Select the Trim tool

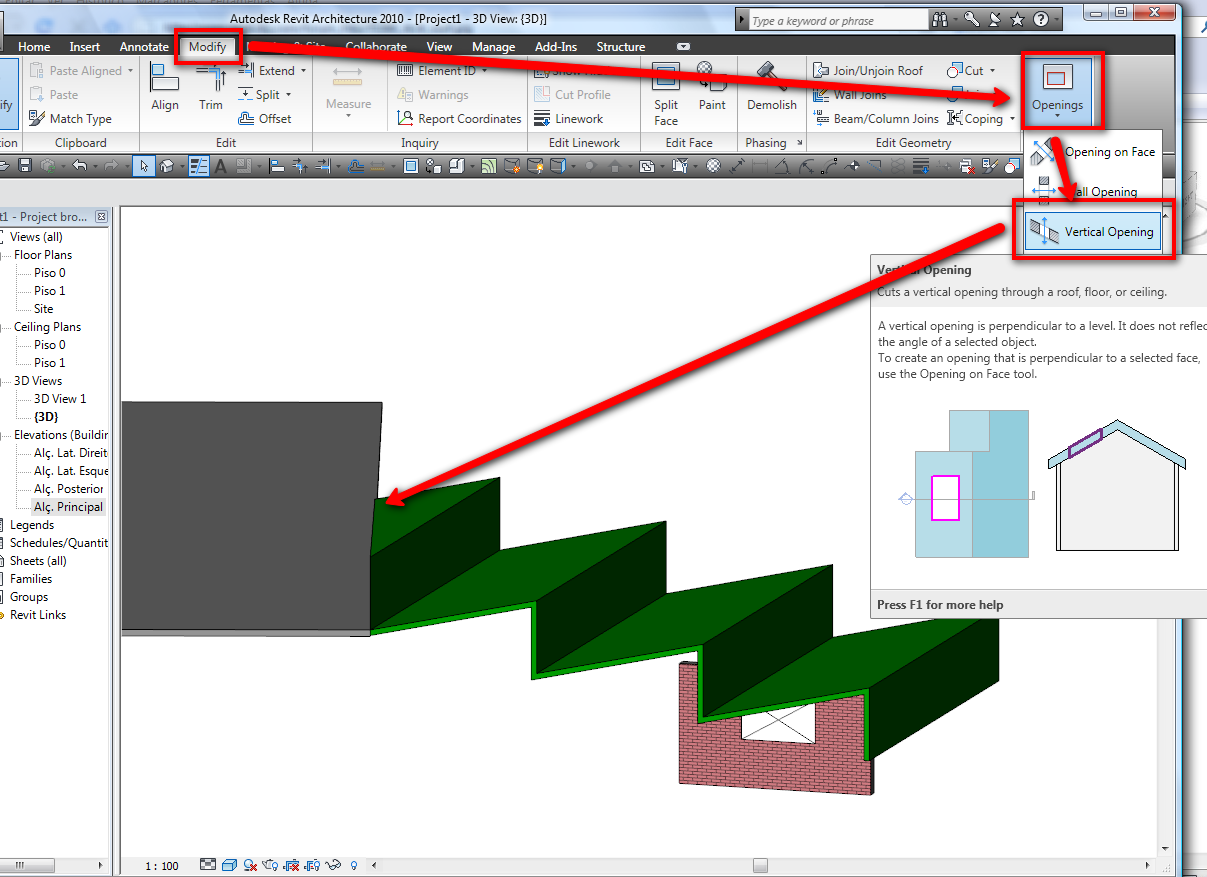pos(211,87)
